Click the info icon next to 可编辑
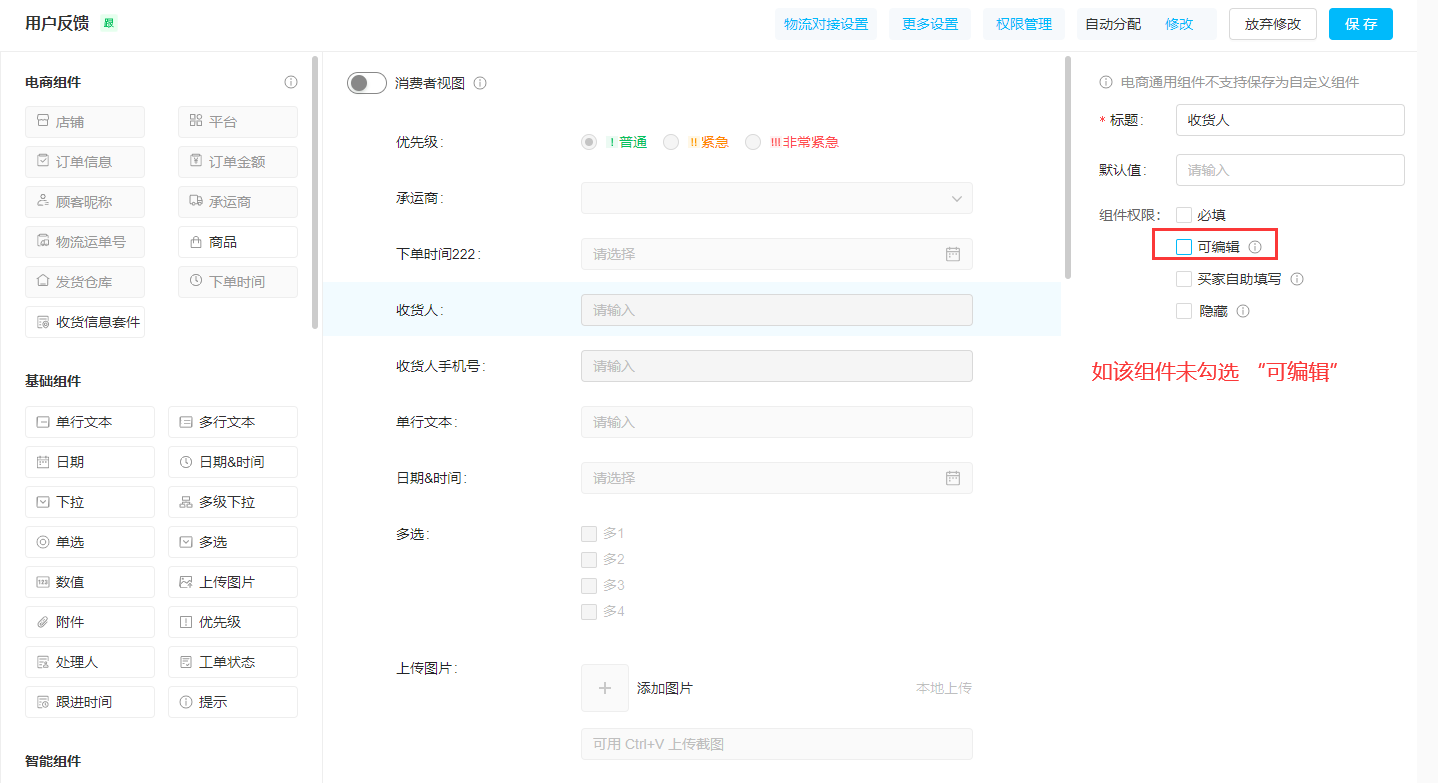Viewport: 1438px width, 783px height. 1255,246
